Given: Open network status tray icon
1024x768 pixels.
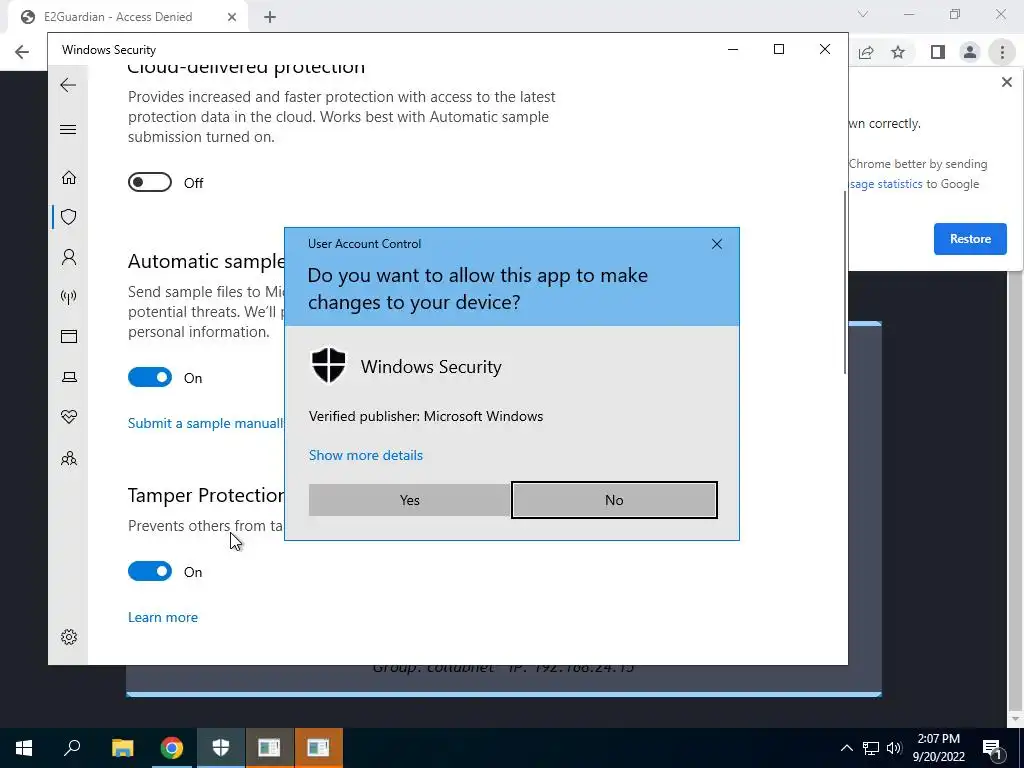Looking at the screenshot, I should click(871, 748).
